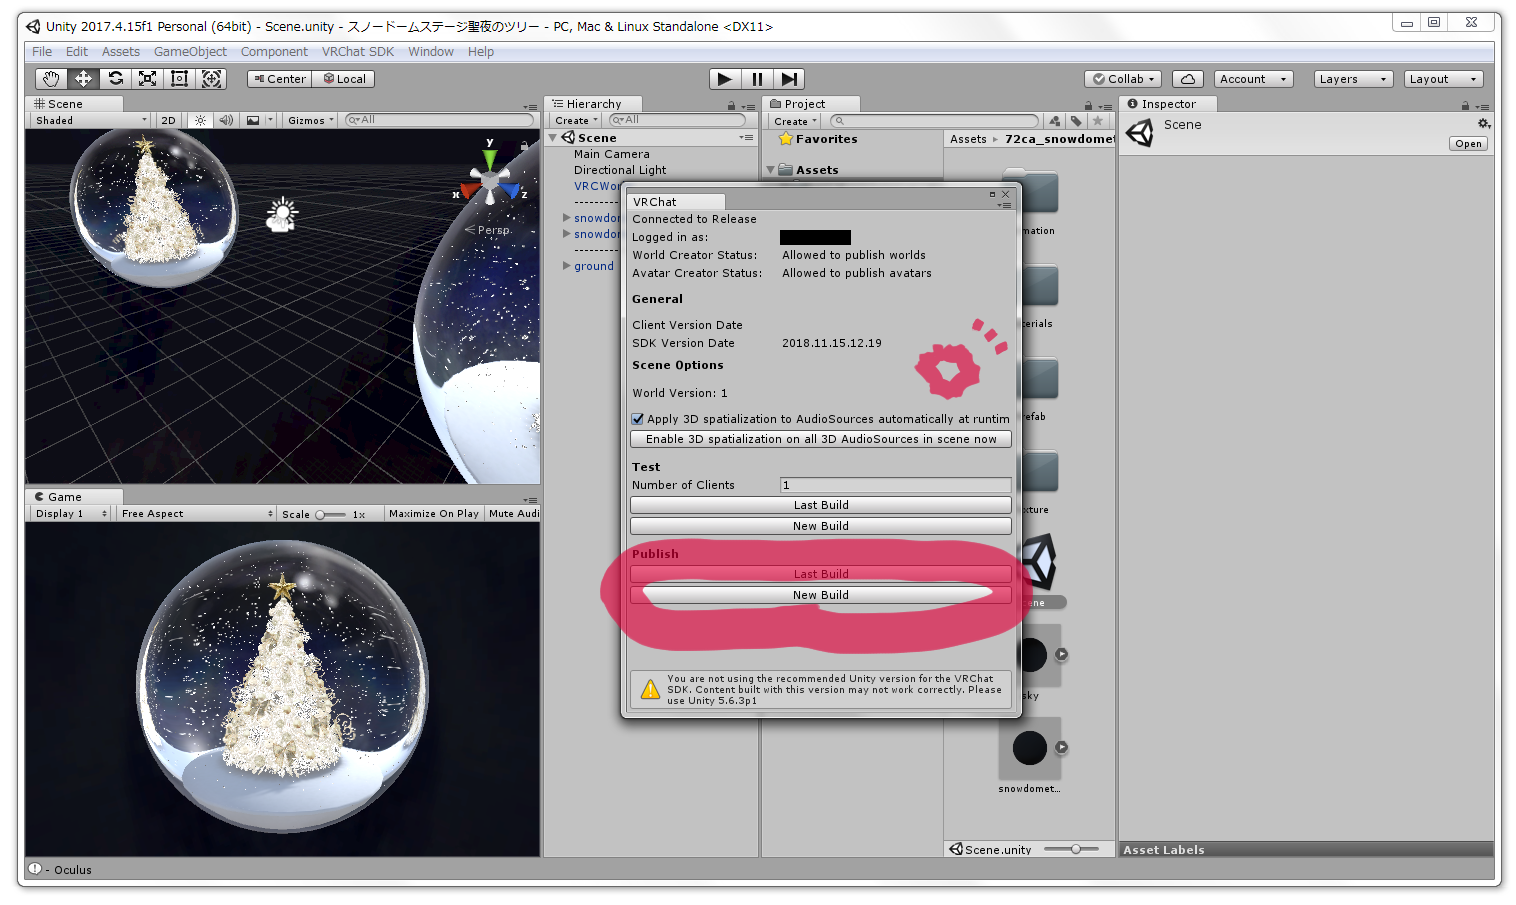Open the Account dropdown
The width and height of the screenshot is (1516, 905).
[1254, 79]
